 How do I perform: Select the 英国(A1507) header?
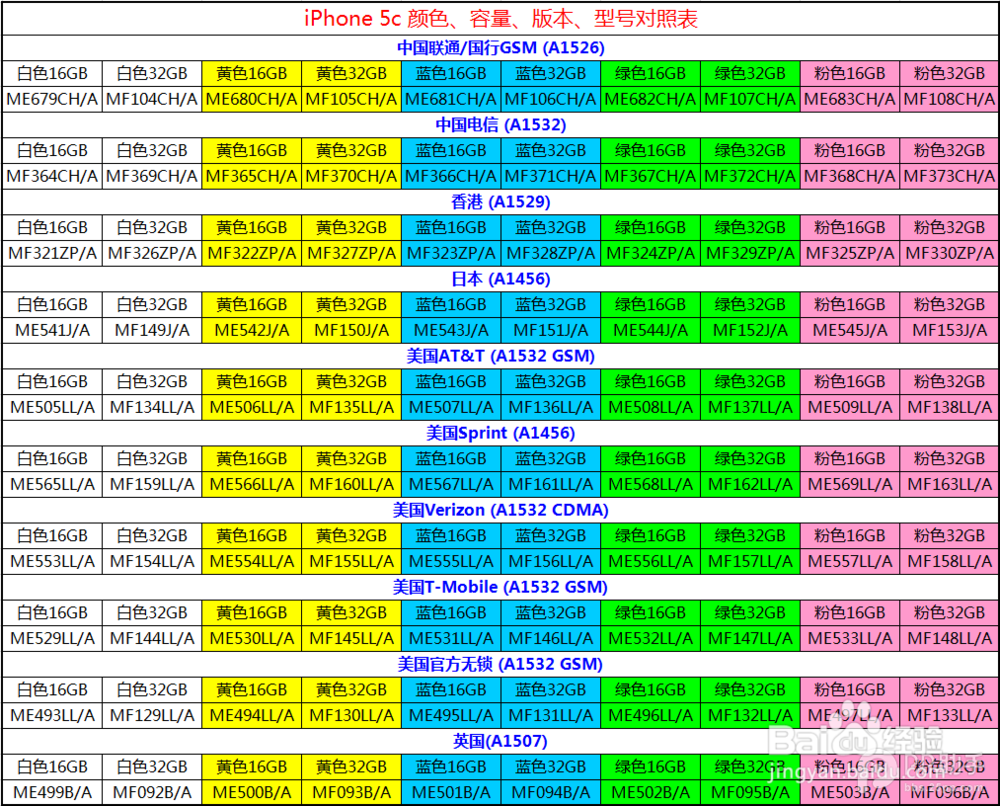pyautogui.click(x=501, y=742)
